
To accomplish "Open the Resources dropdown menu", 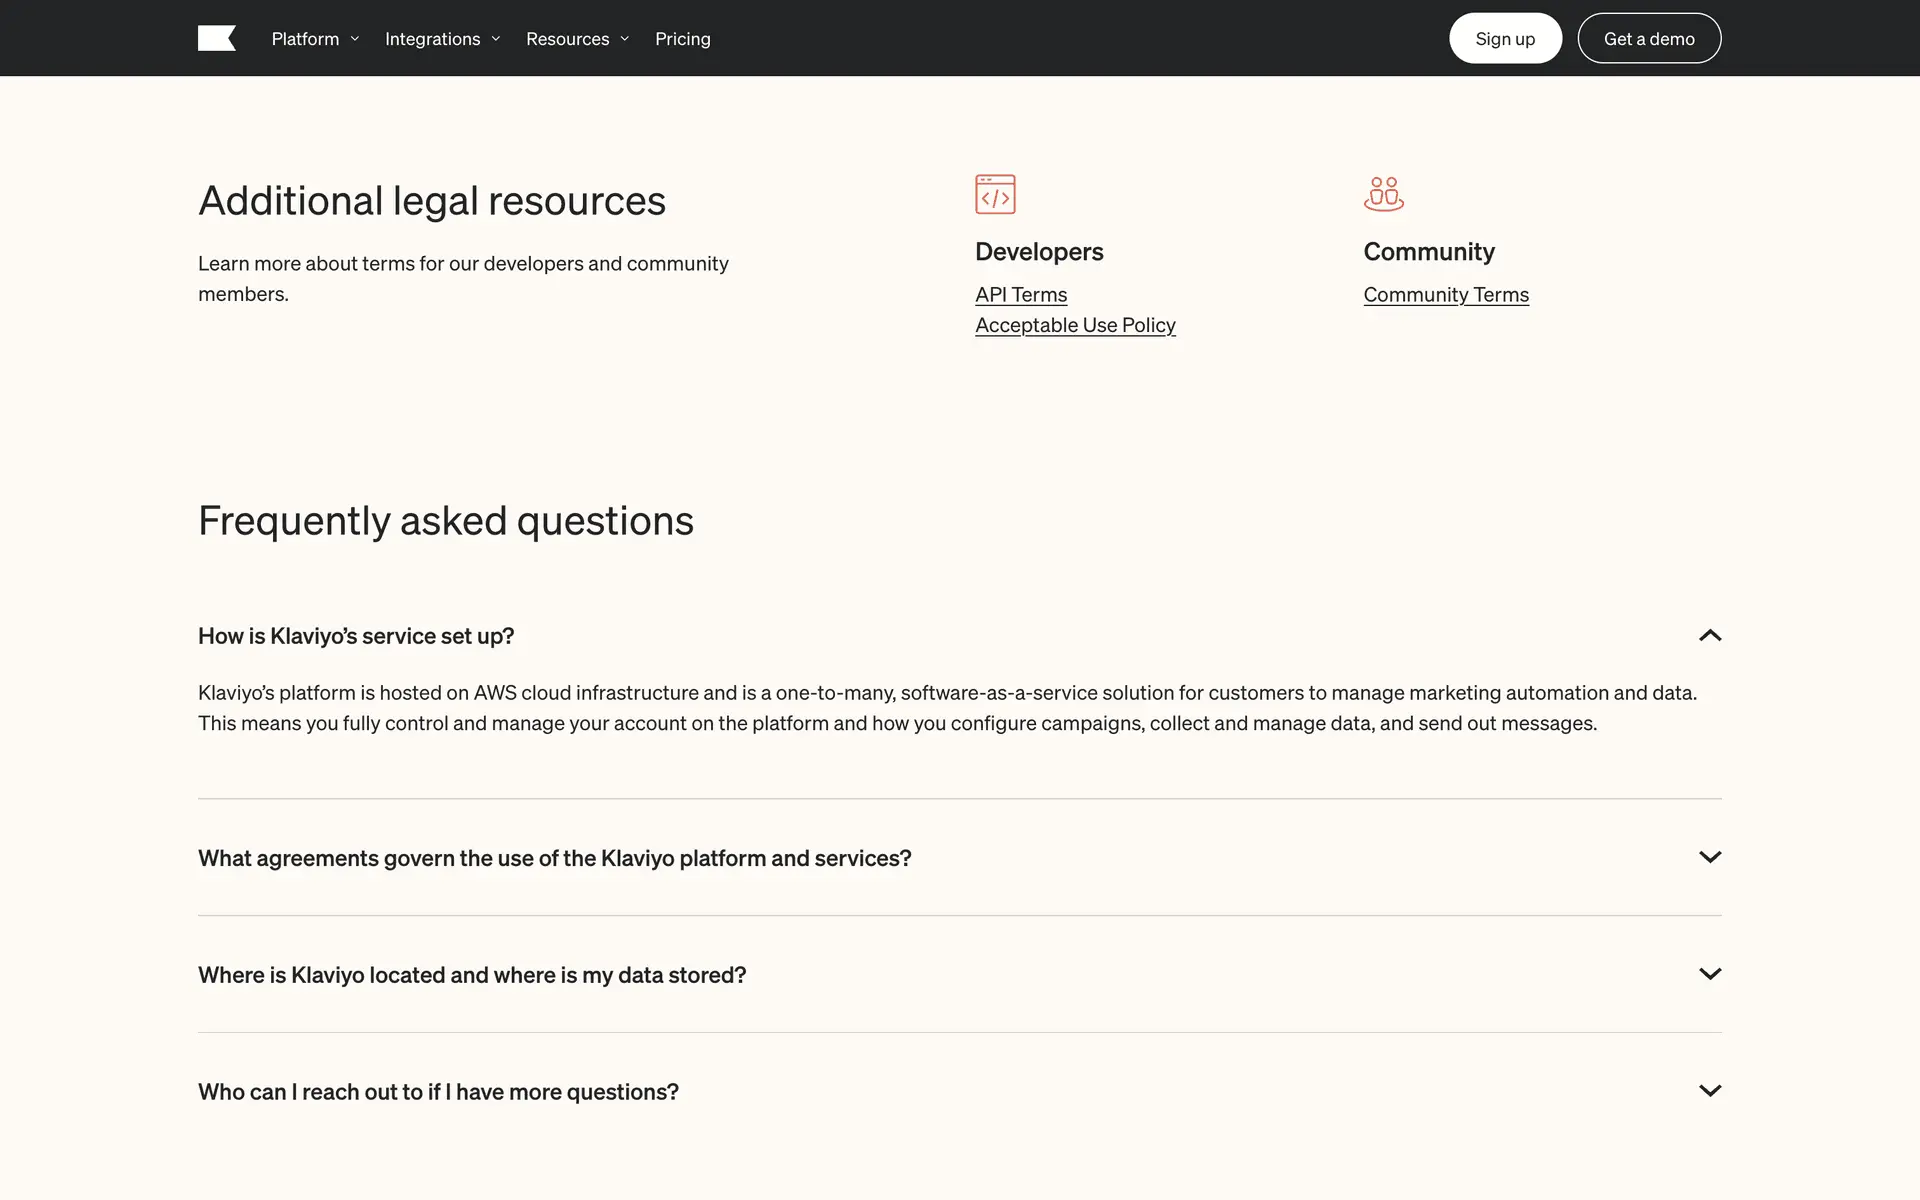I will coord(577,39).
